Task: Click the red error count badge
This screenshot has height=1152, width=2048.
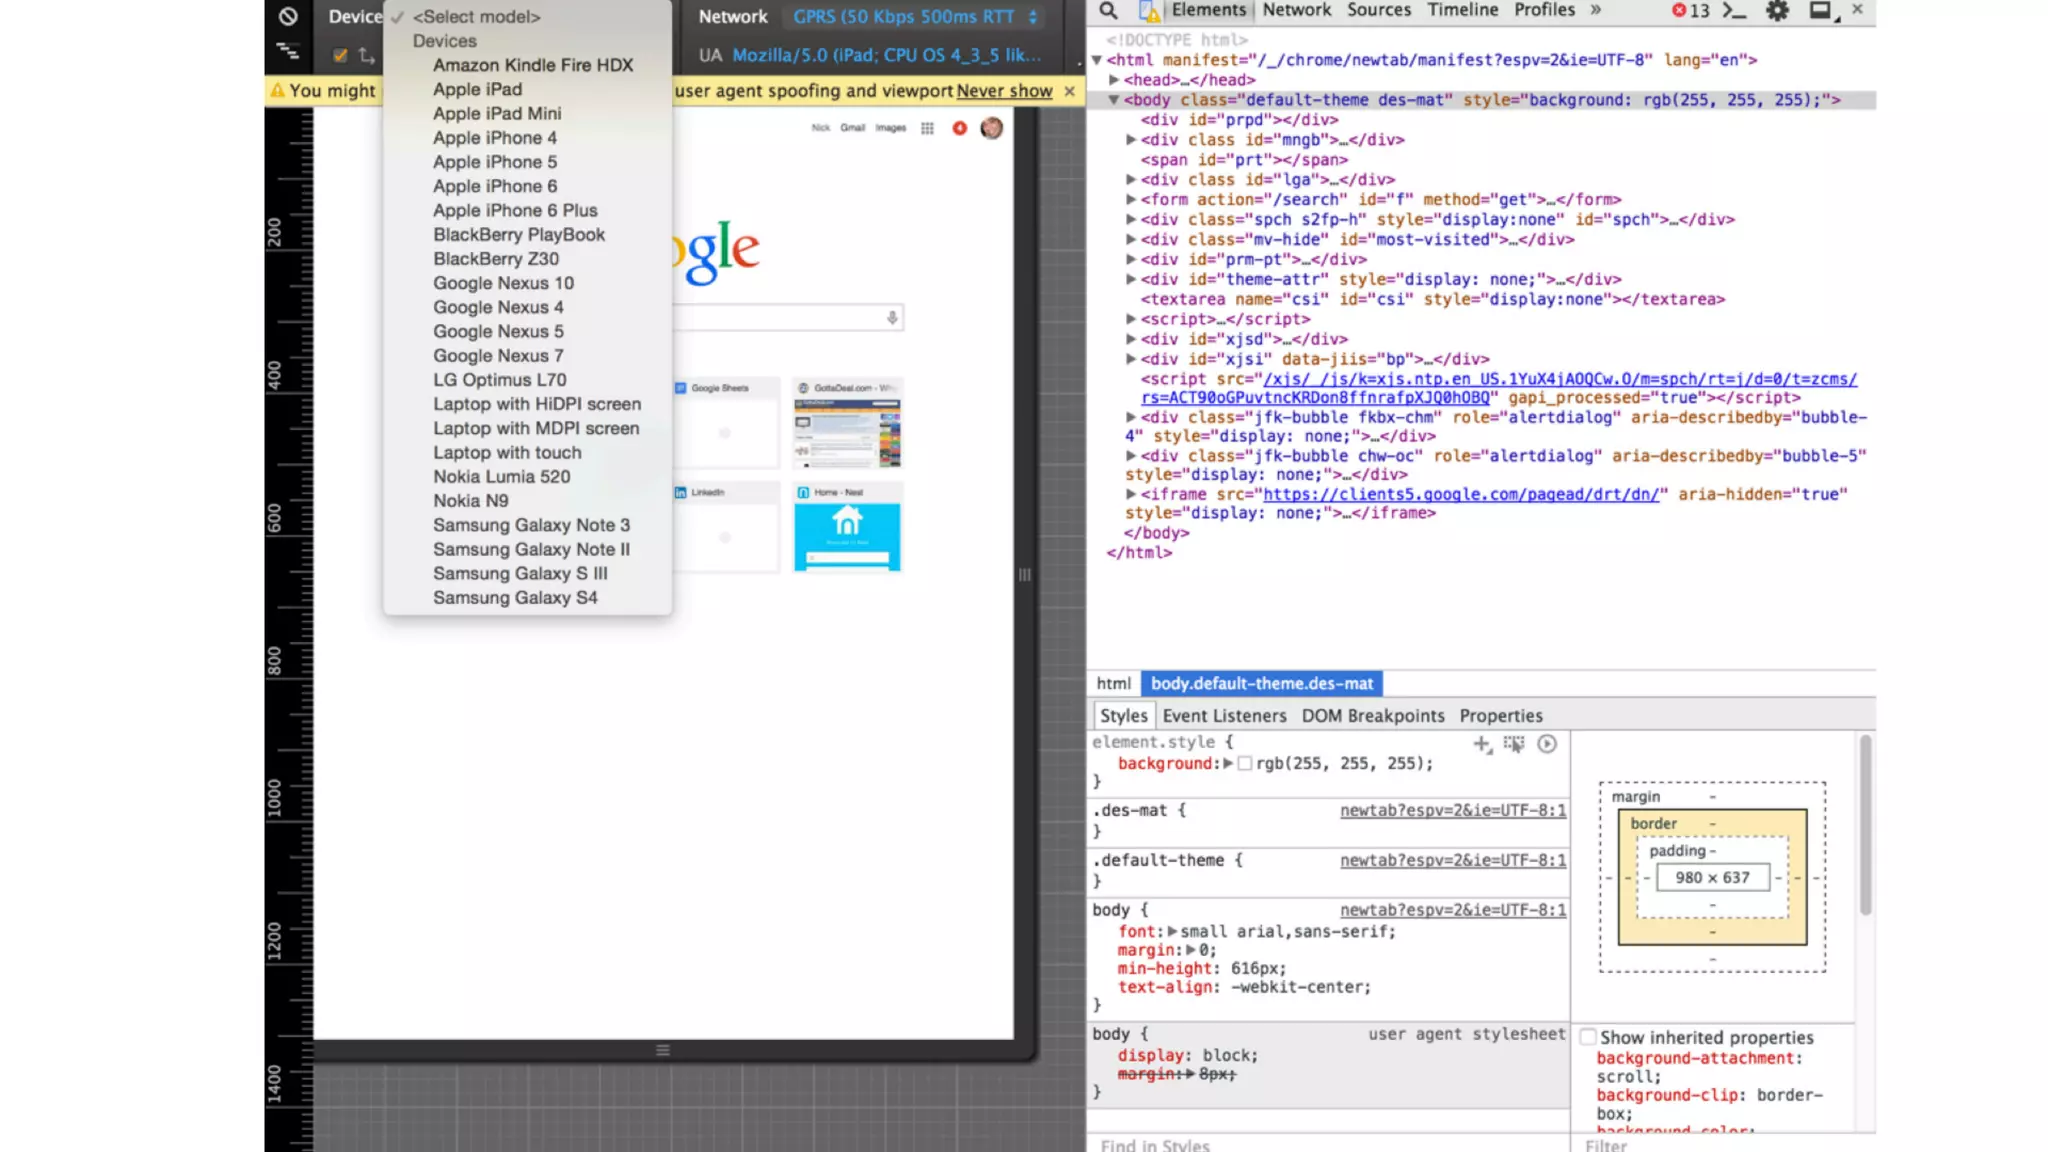Action: [1690, 11]
